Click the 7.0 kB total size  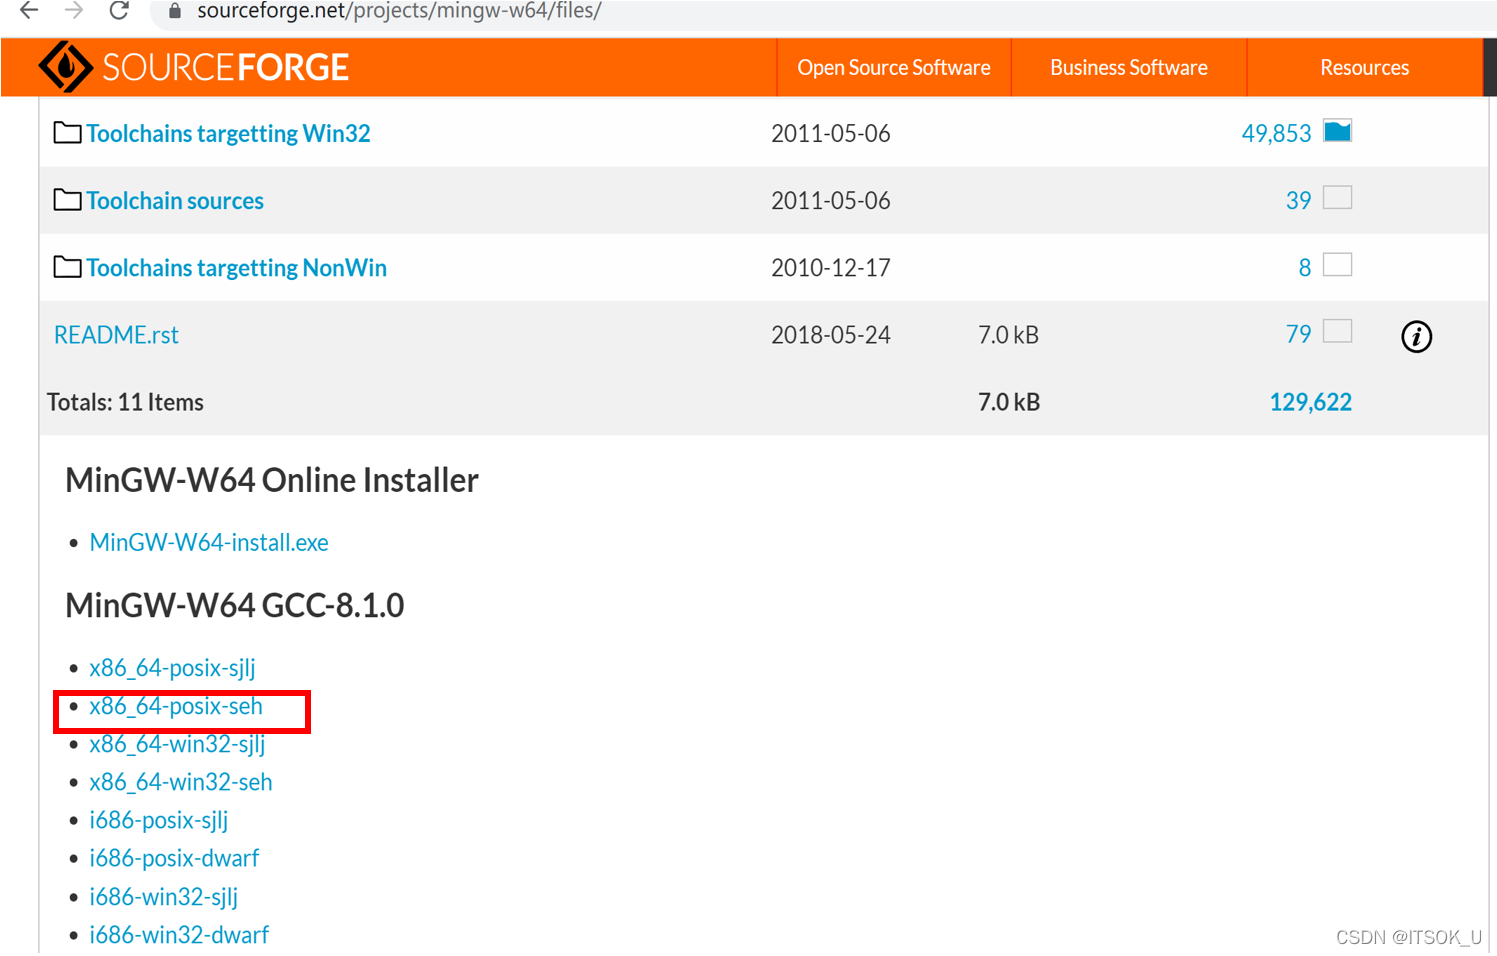(x=1009, y=402)
